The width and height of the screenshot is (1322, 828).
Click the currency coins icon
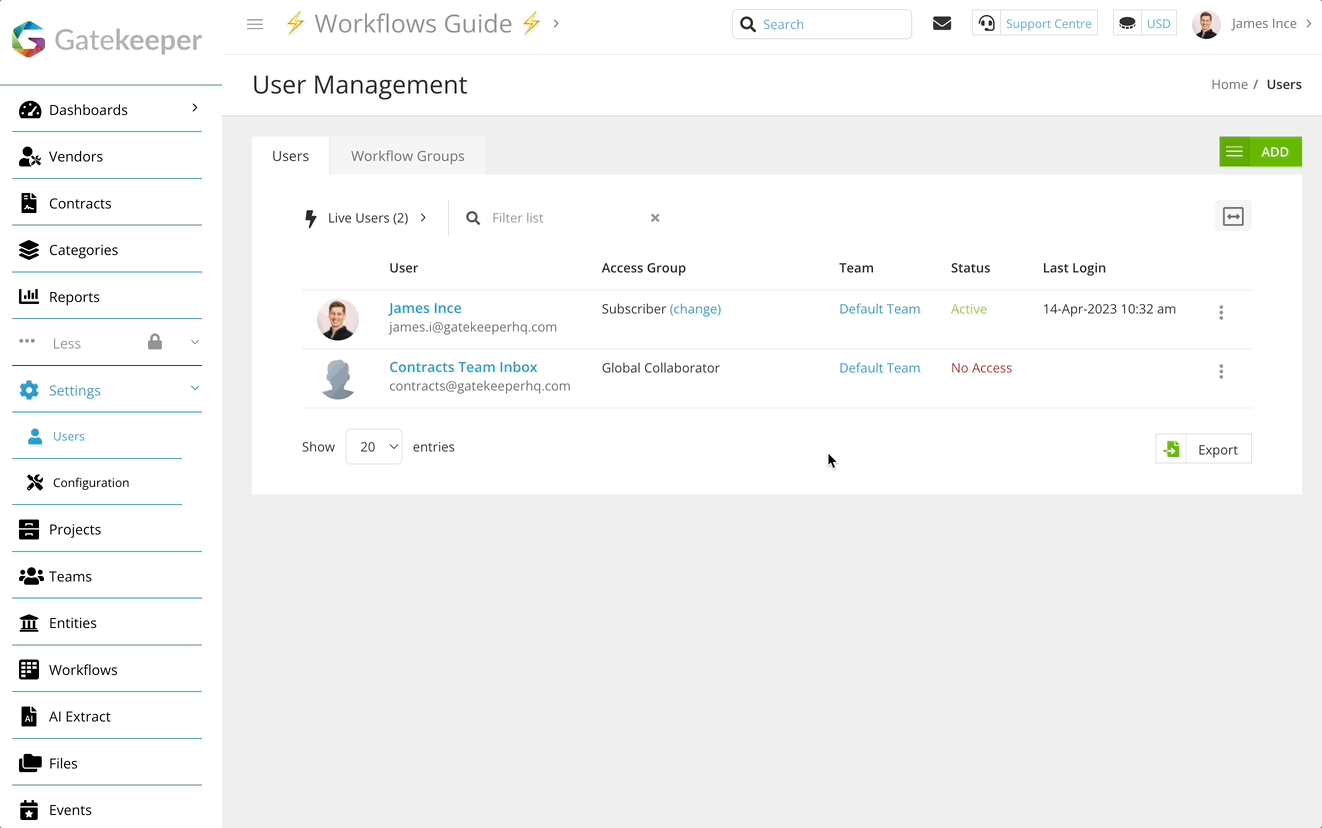[1127, 23]
